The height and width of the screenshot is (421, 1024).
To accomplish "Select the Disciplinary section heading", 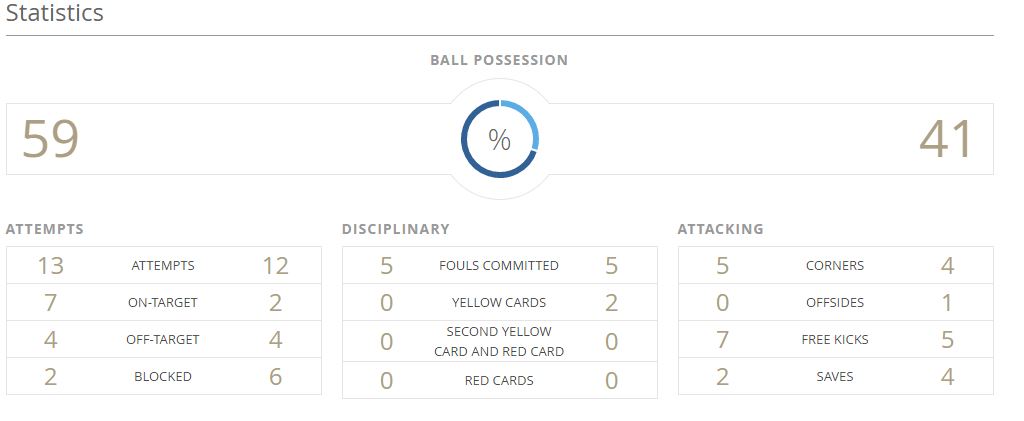I will [396, 229].
